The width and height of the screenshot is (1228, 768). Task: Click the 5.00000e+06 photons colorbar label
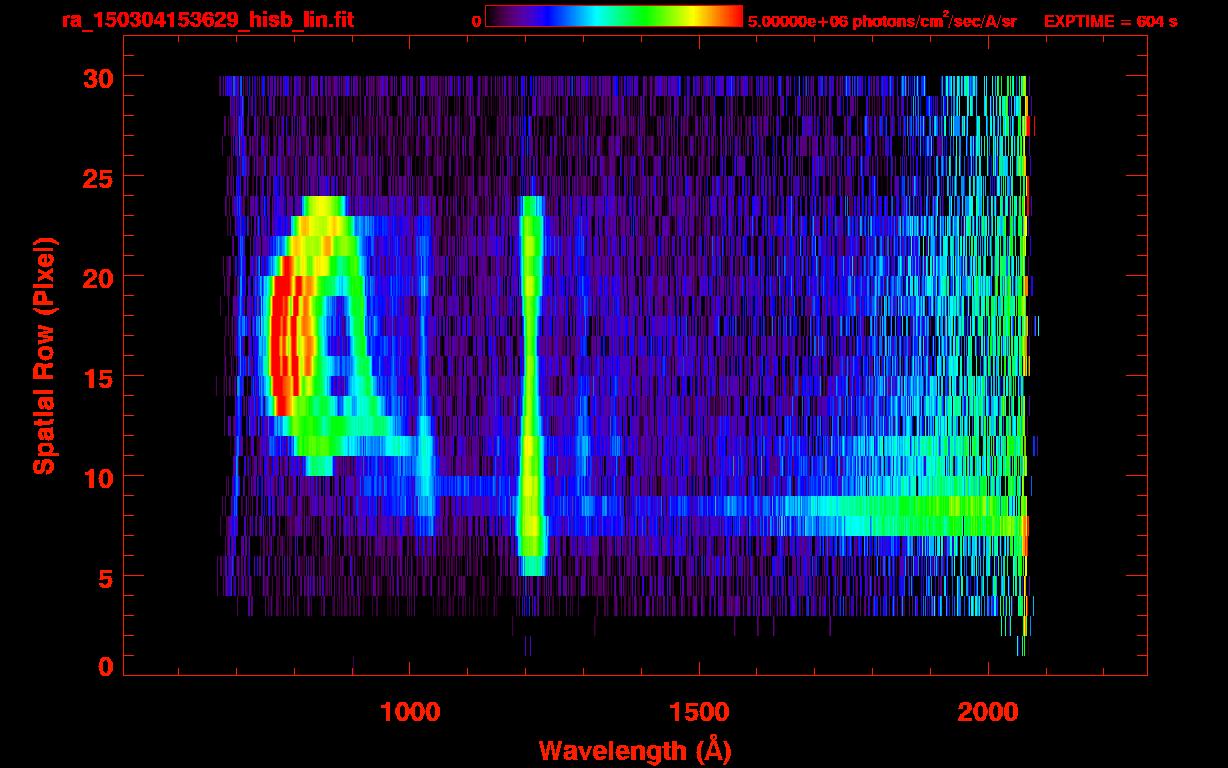tap(882, 21)
